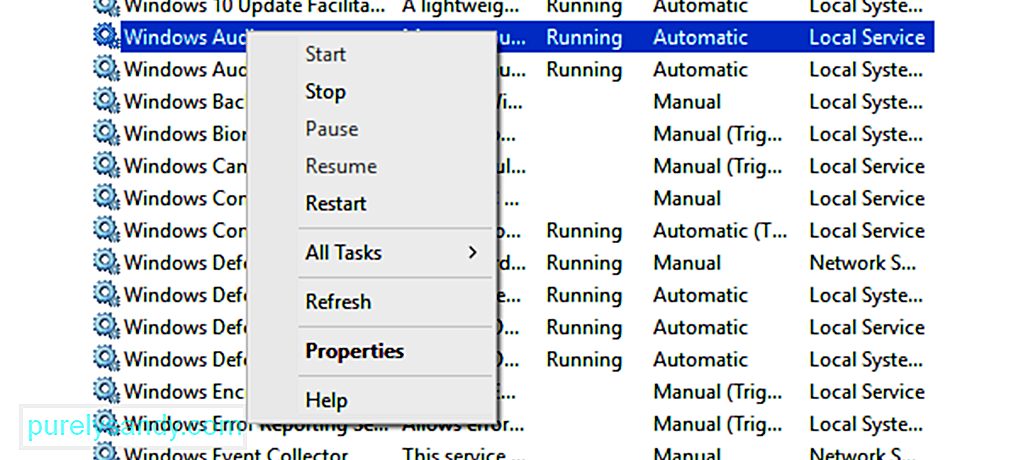Viewport: 1028px width, 460px height.
Task: Click 'Local Syste...' in Windows 10 Update Facilita row
Action: (x=867, y=7)
